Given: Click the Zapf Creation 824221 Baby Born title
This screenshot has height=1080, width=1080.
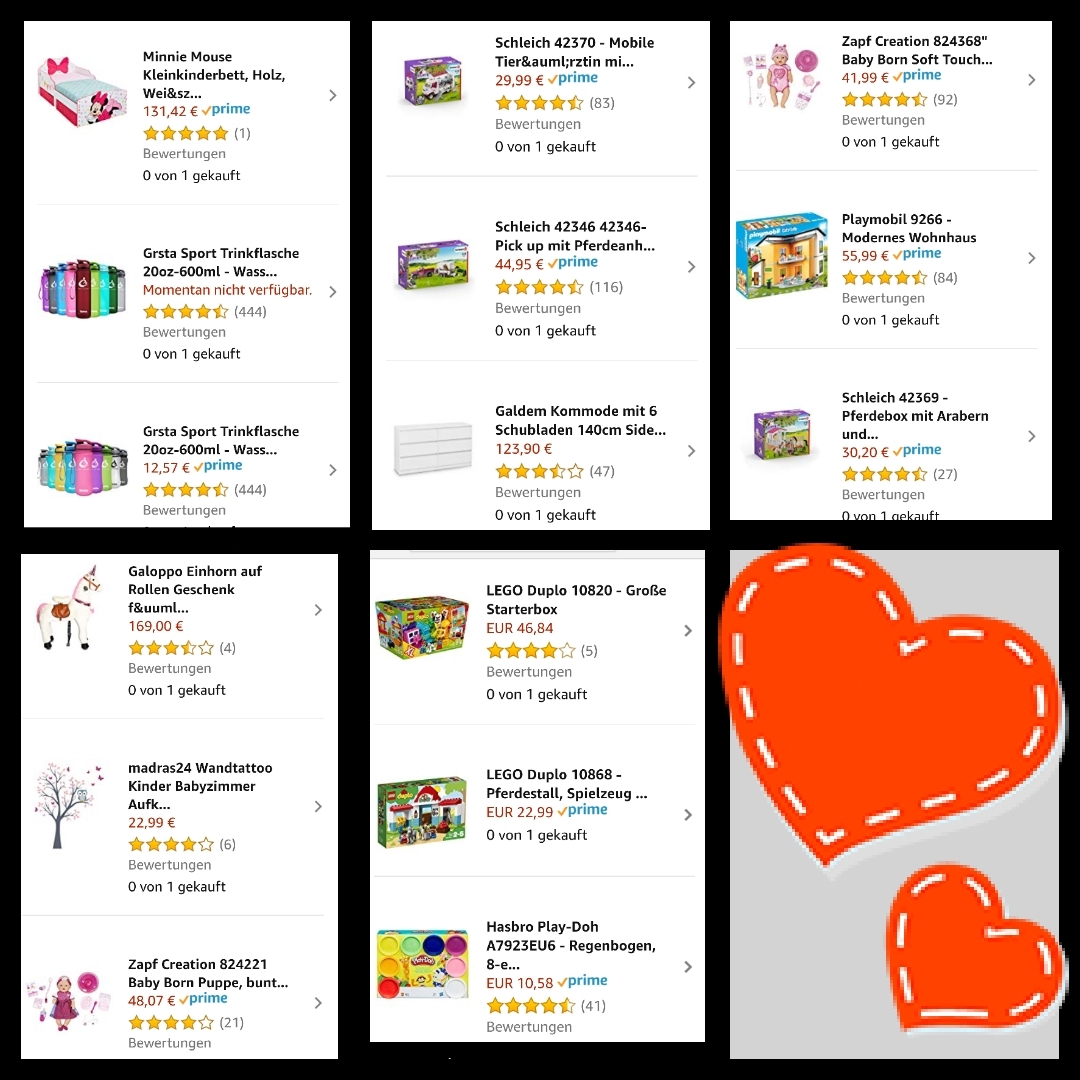Looking at the screenshot, I should click(207, 973).
